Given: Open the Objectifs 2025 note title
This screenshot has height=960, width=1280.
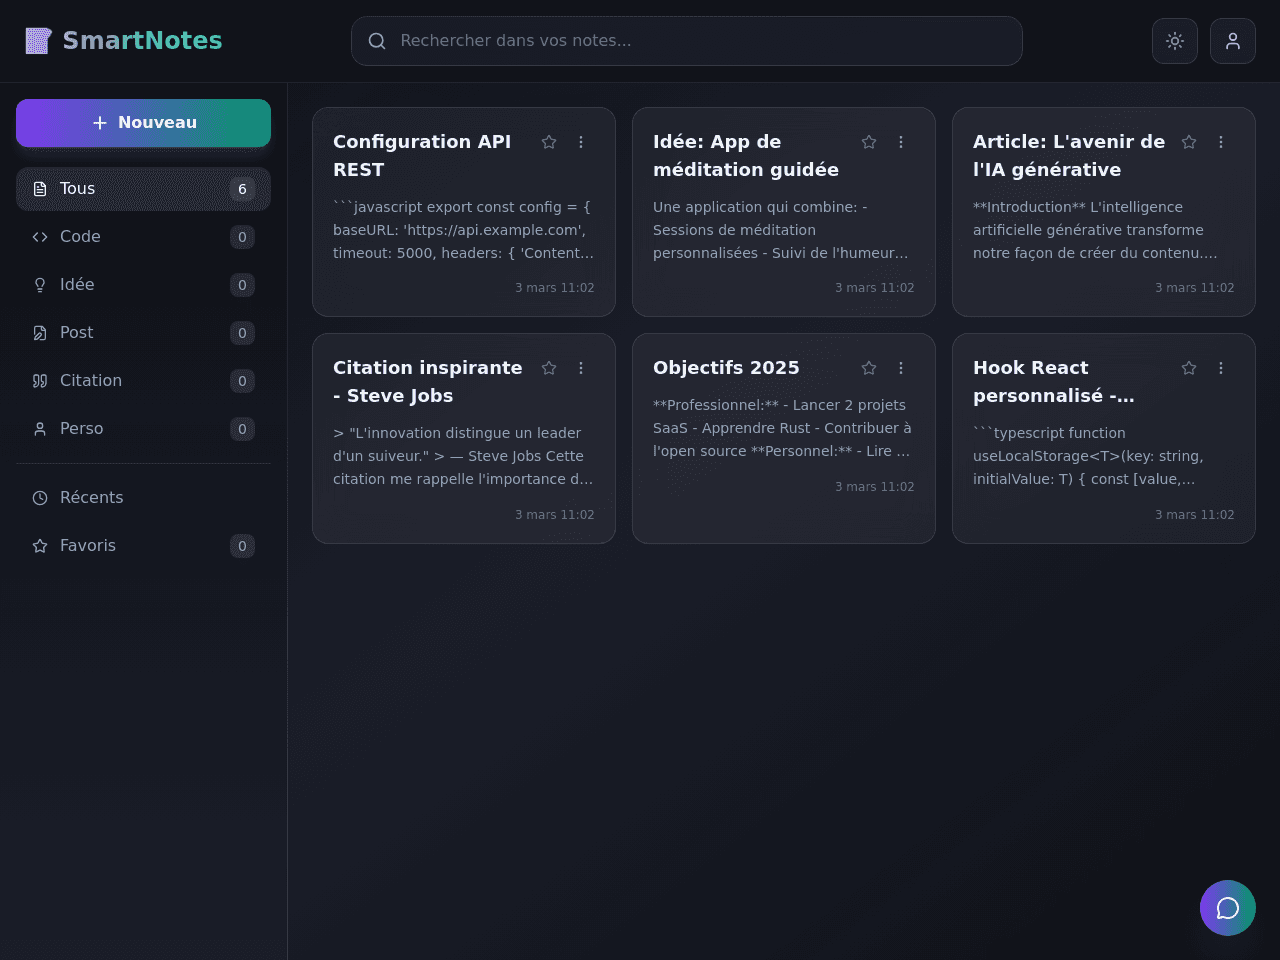Looking at the screenshot, I should (726, 368).
